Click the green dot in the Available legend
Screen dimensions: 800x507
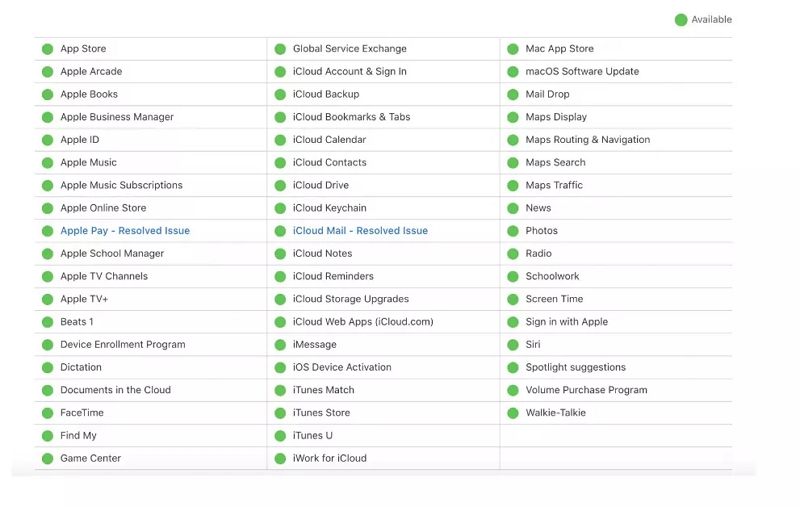coord(681,20)
